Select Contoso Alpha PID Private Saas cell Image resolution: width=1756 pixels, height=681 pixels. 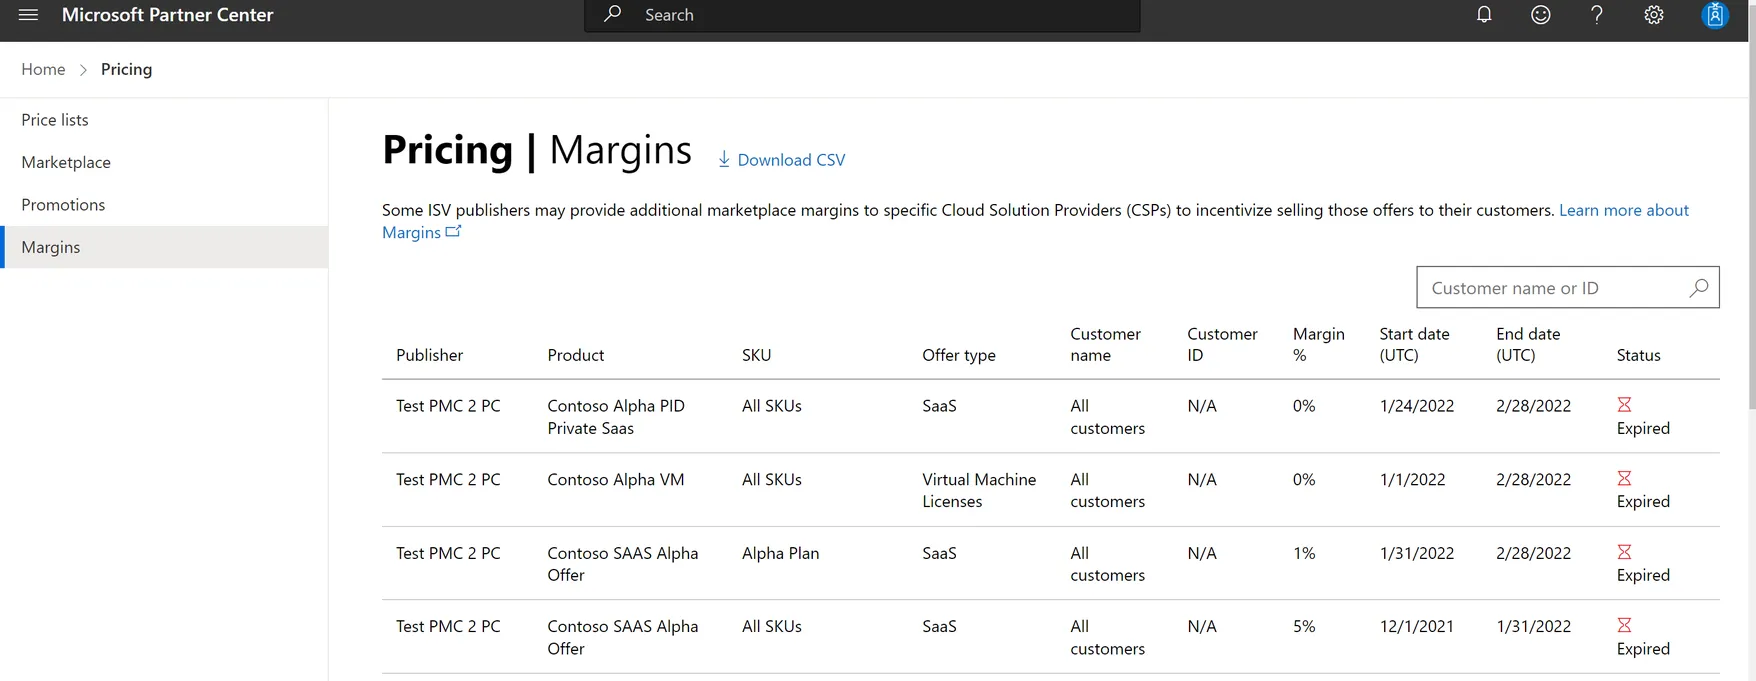pyautogui.click(x=616, y=417)
